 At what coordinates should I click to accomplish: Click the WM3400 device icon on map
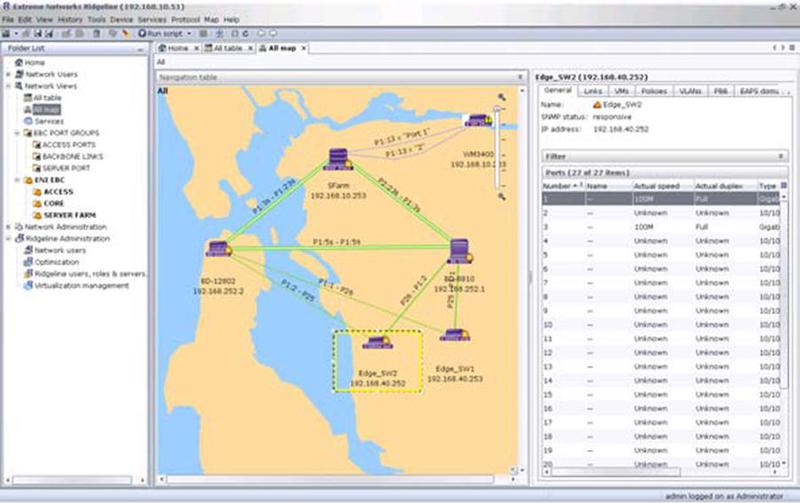click(x=479, y=121)
